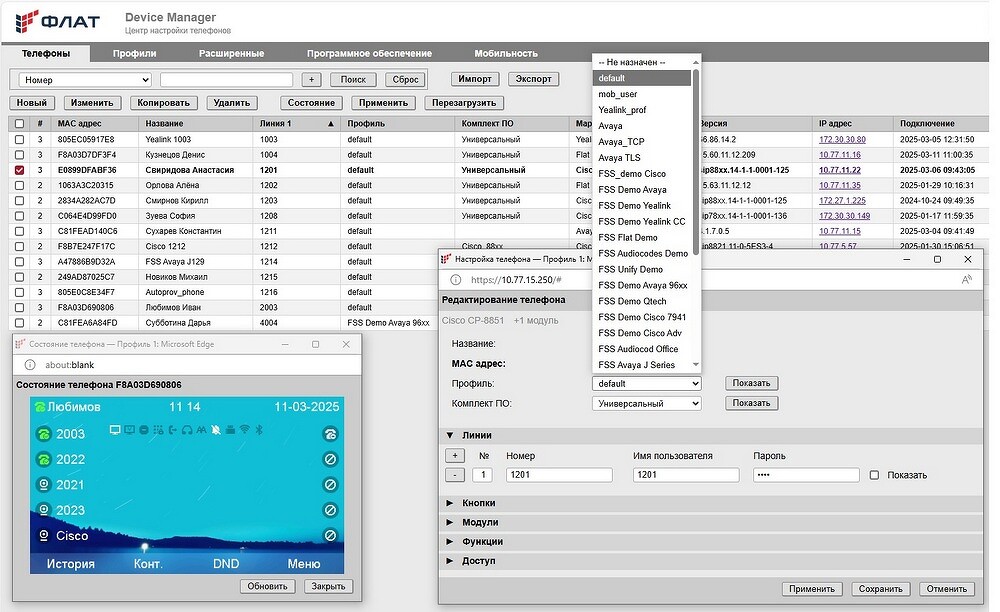Go to the Программное обеспечение tab

(369, 54)
